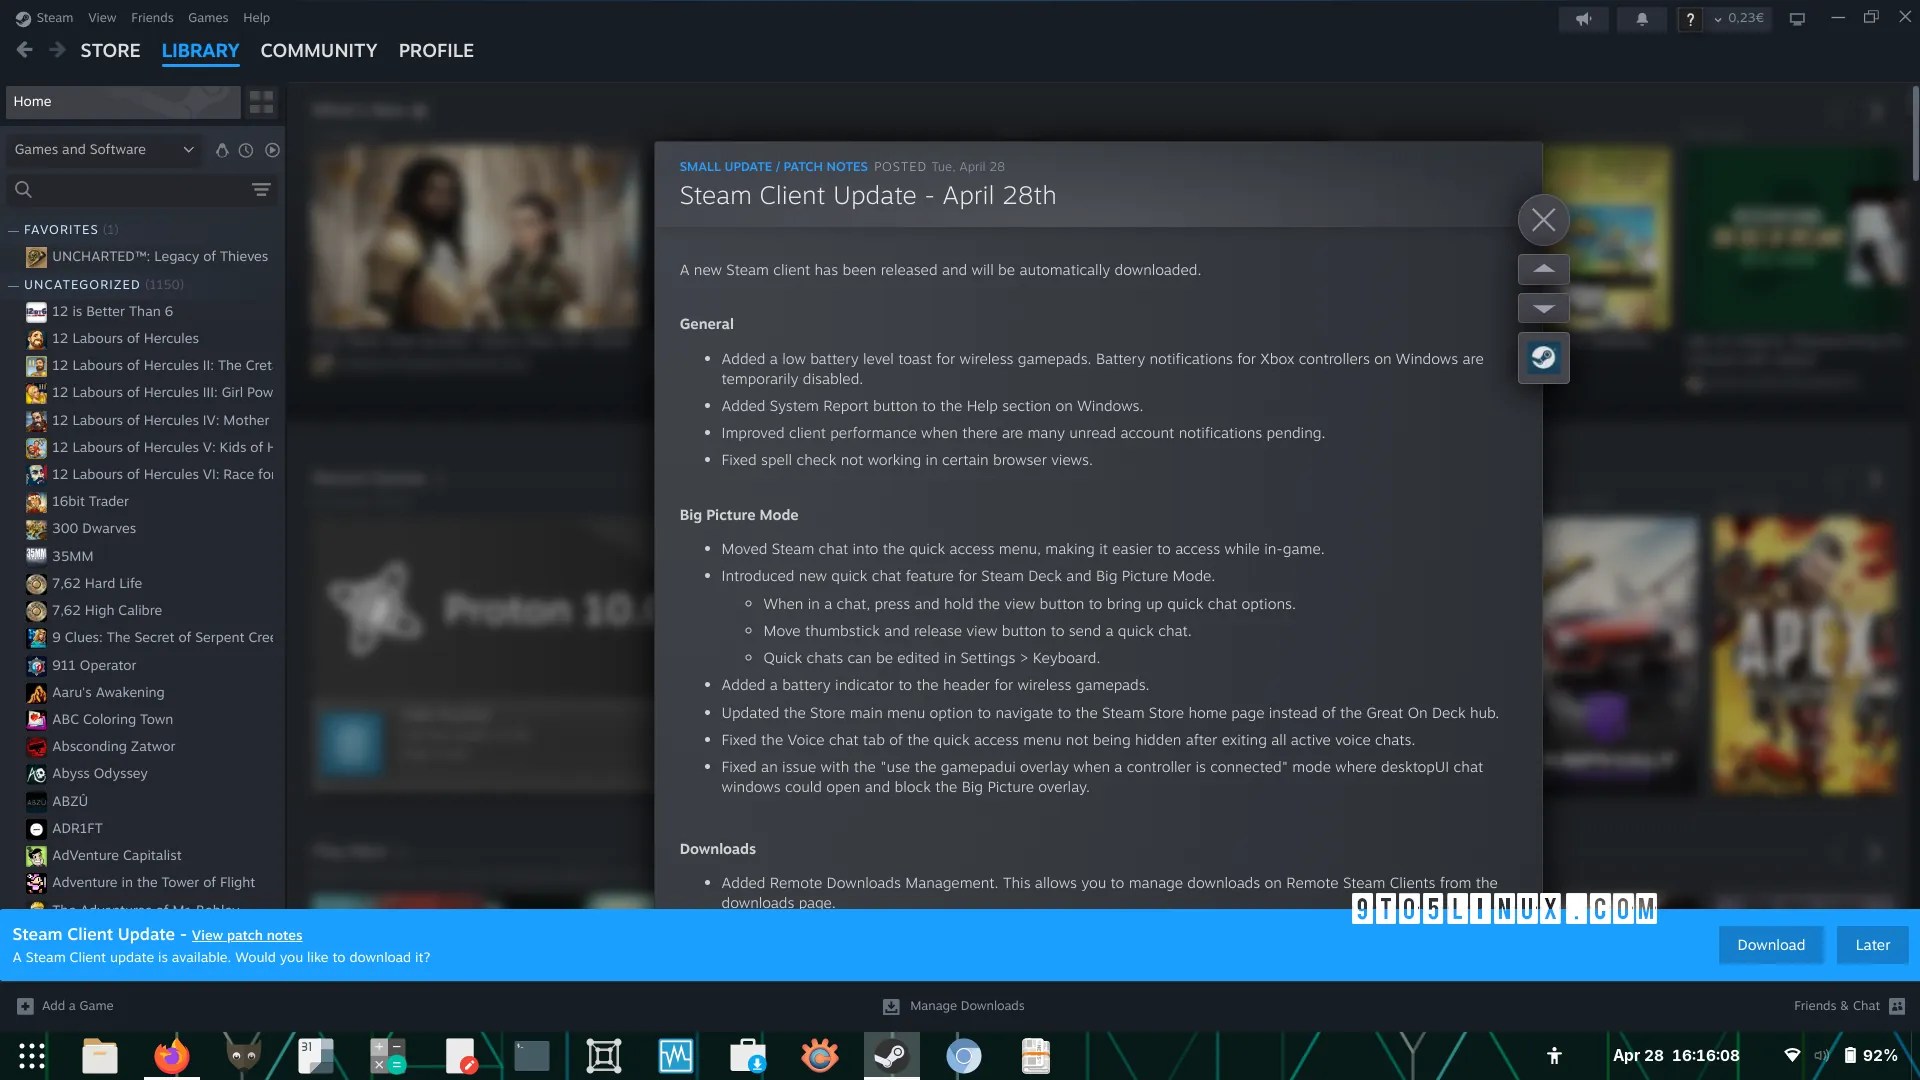Click the announcements megaphone icon
This screenshot has height=1080, width=1920.
coord(1584,19)
